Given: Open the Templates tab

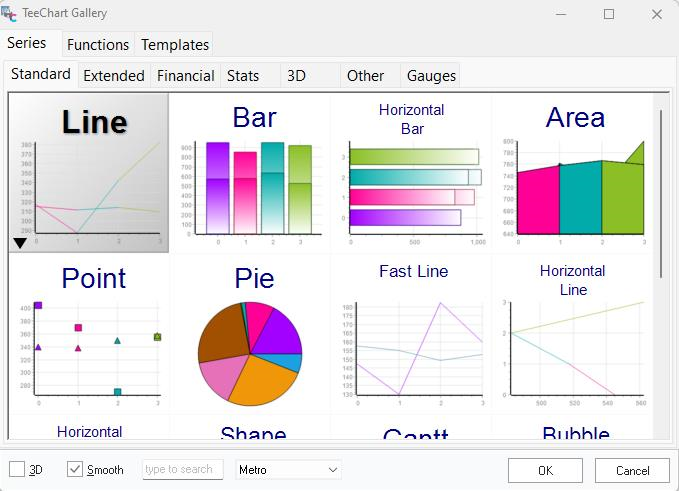Looking at the screenshot, I should 175,44.
